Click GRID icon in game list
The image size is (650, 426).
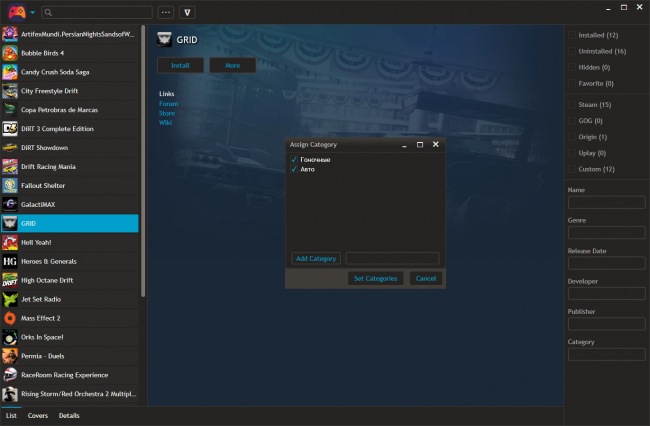(x=10, y=223)
